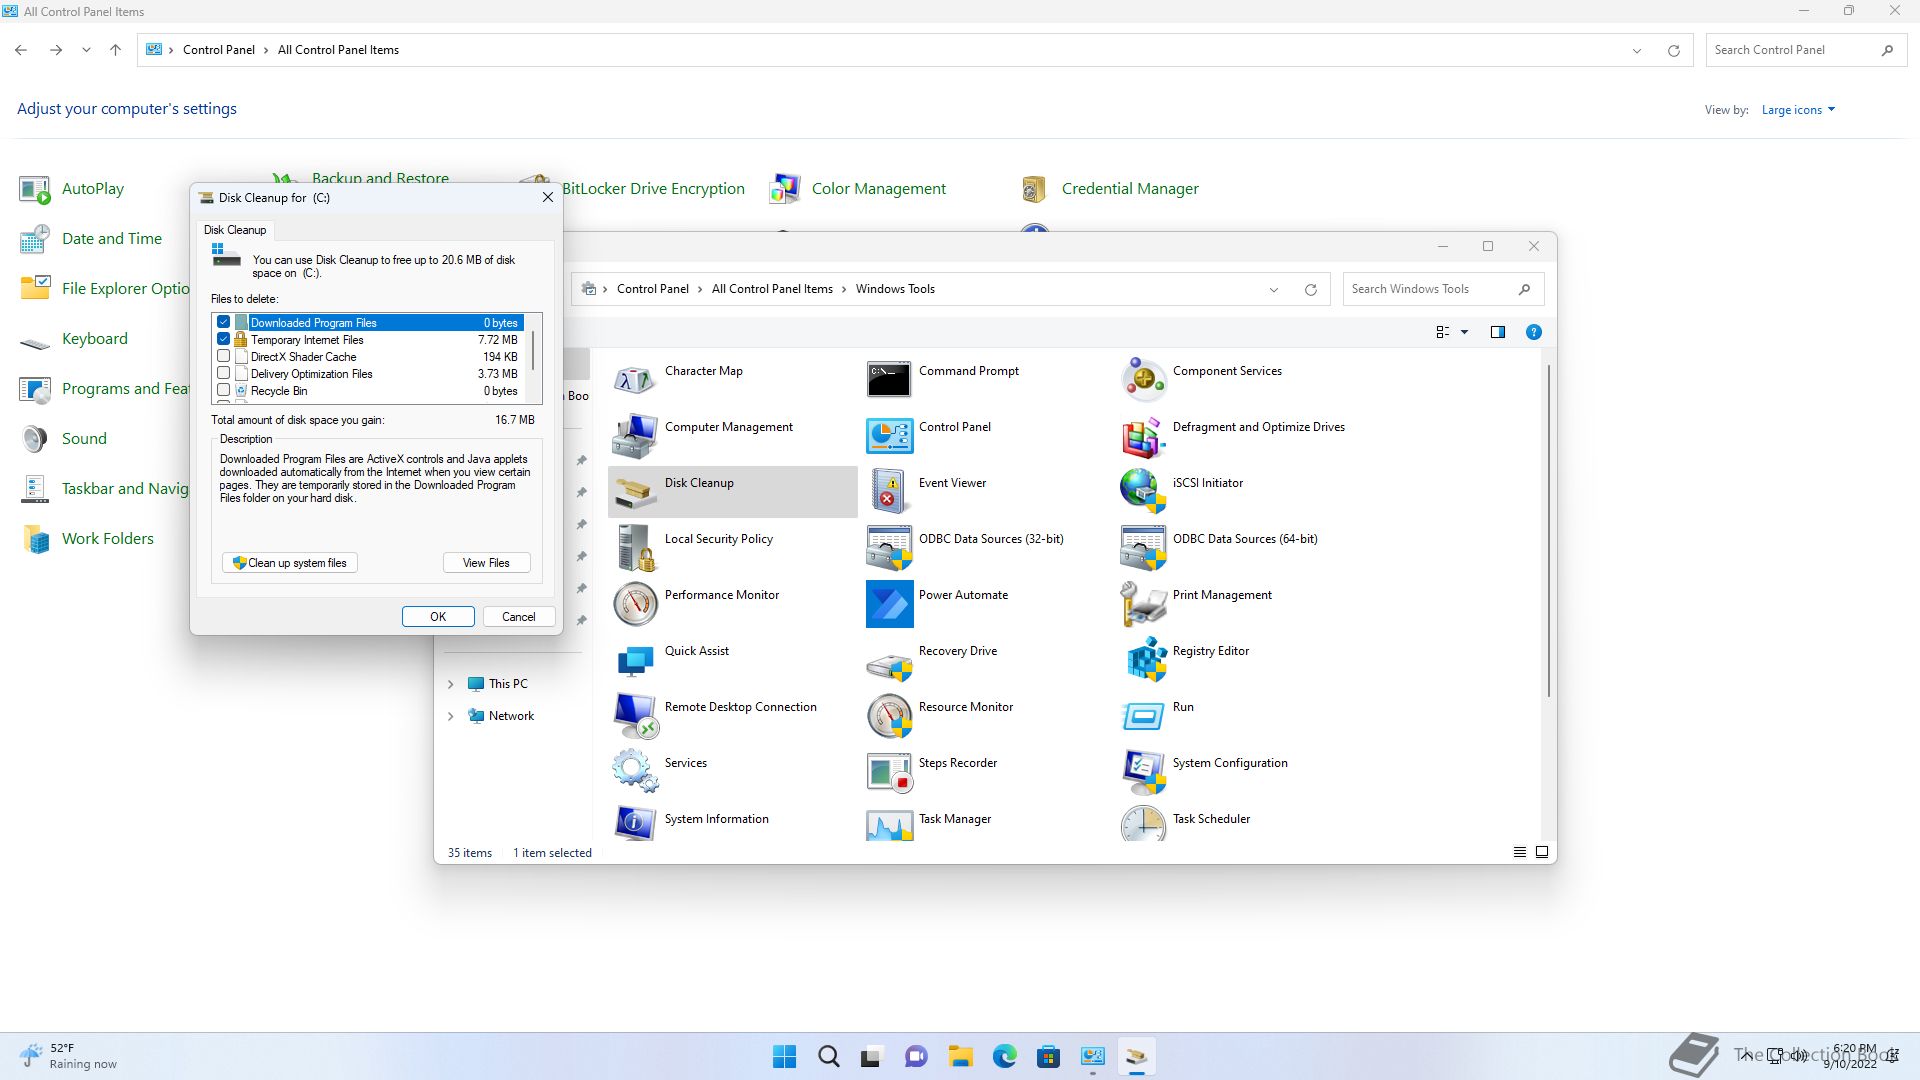Open the Services tool icon
Screen dimensions: 1920x1080
(635, 771)
